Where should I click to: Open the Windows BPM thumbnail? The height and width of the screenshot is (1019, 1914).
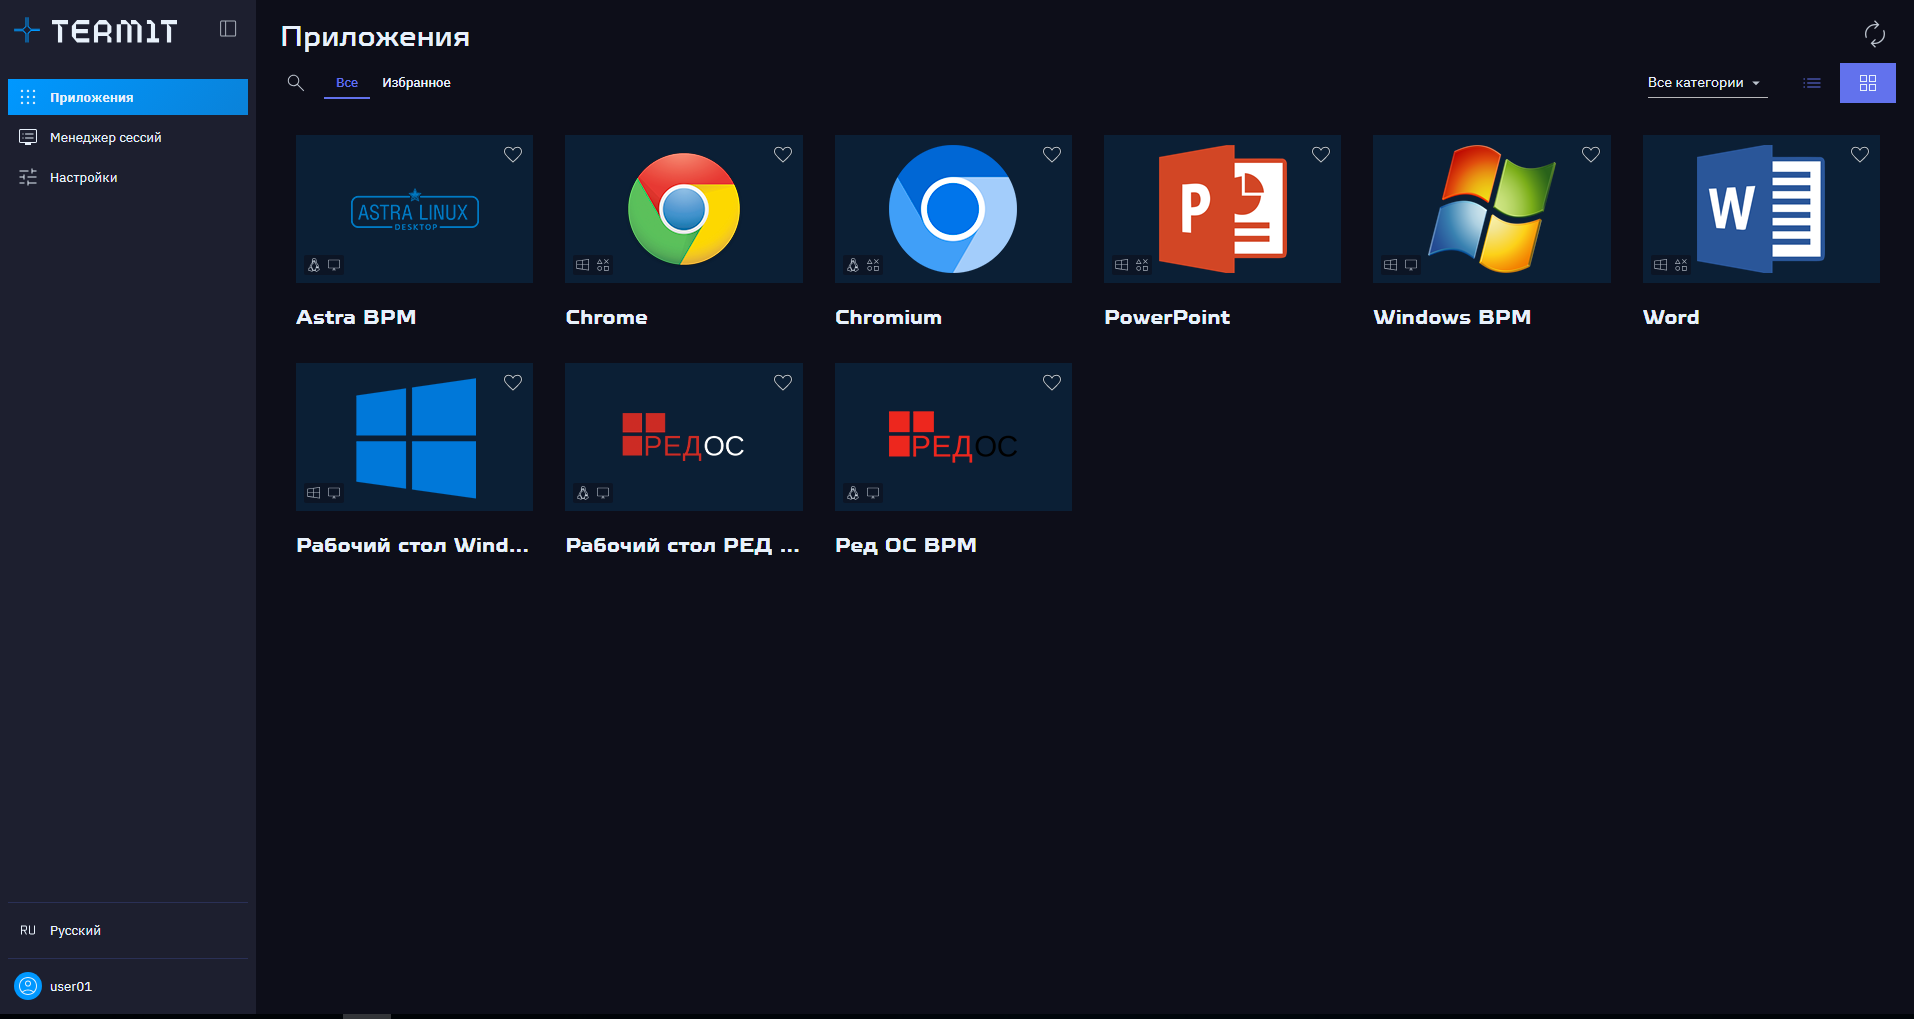[1492, 209]
